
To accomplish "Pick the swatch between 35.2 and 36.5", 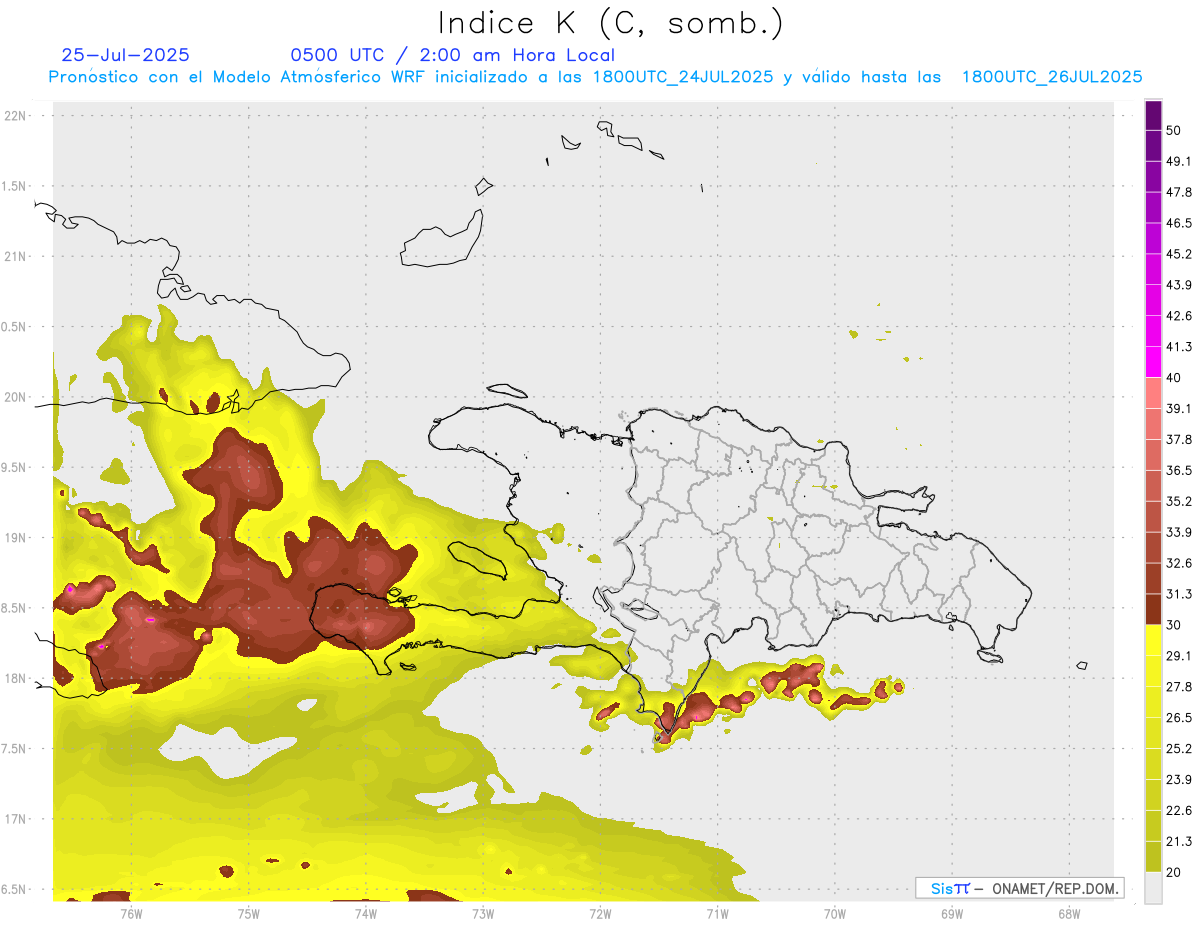I will [1153, 486].
